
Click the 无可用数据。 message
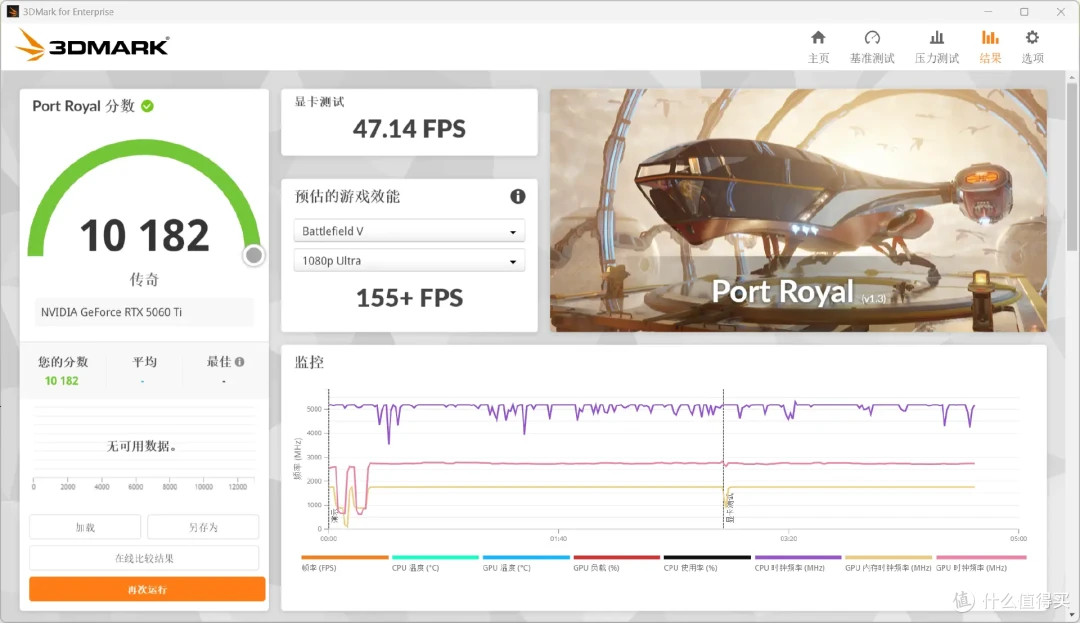pos(142,446)
